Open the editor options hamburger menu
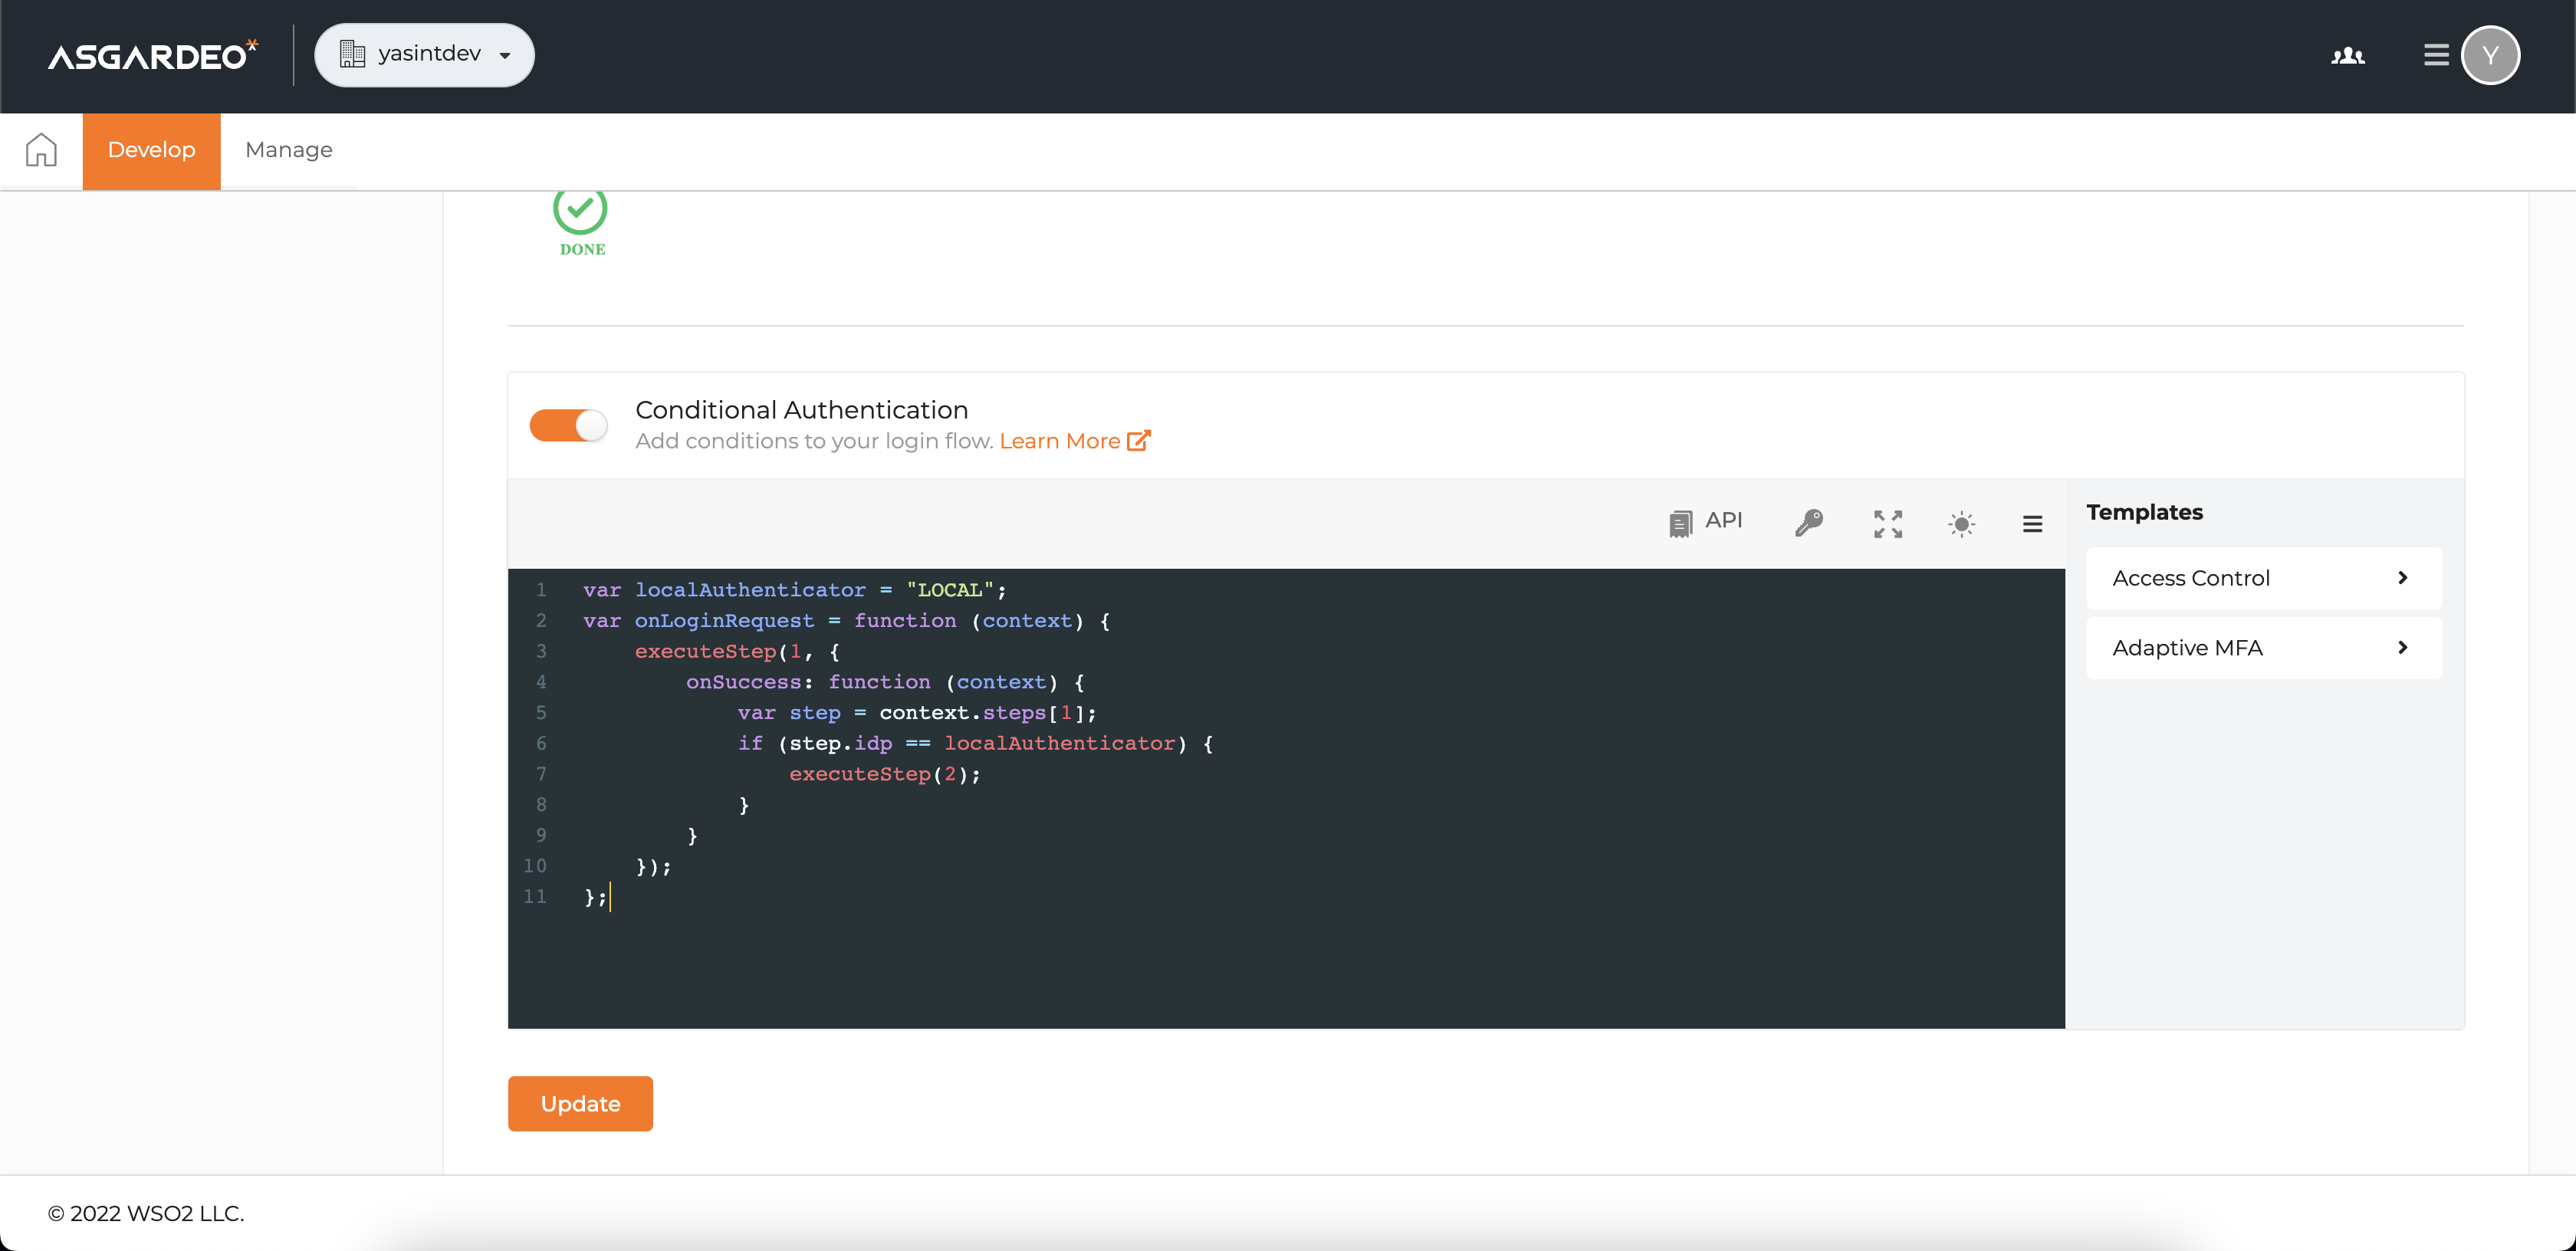Image resolution: width=2576 pixels, height=1251 pixels. tap(2033, 523)
